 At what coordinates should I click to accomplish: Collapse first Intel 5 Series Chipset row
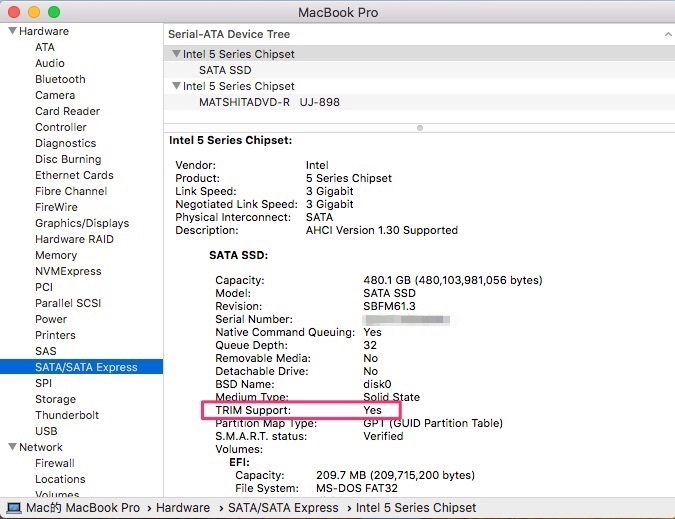(176, 54)
